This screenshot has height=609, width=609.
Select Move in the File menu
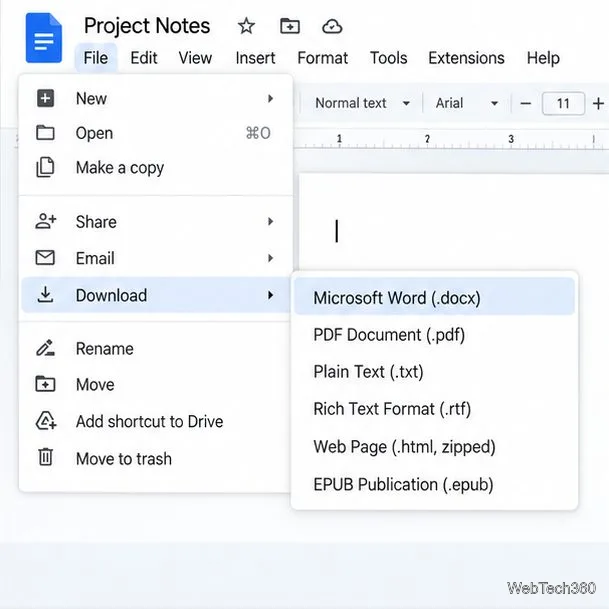155,385
